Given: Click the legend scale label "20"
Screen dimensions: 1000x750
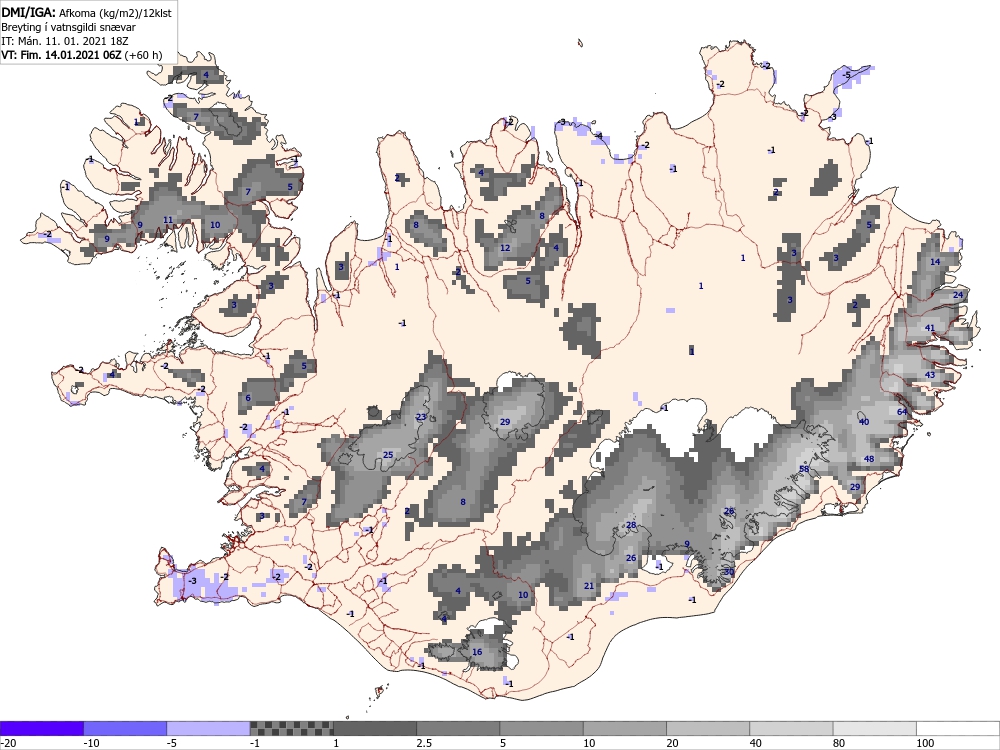Looking at the screenshot, I should coord(672,743).
